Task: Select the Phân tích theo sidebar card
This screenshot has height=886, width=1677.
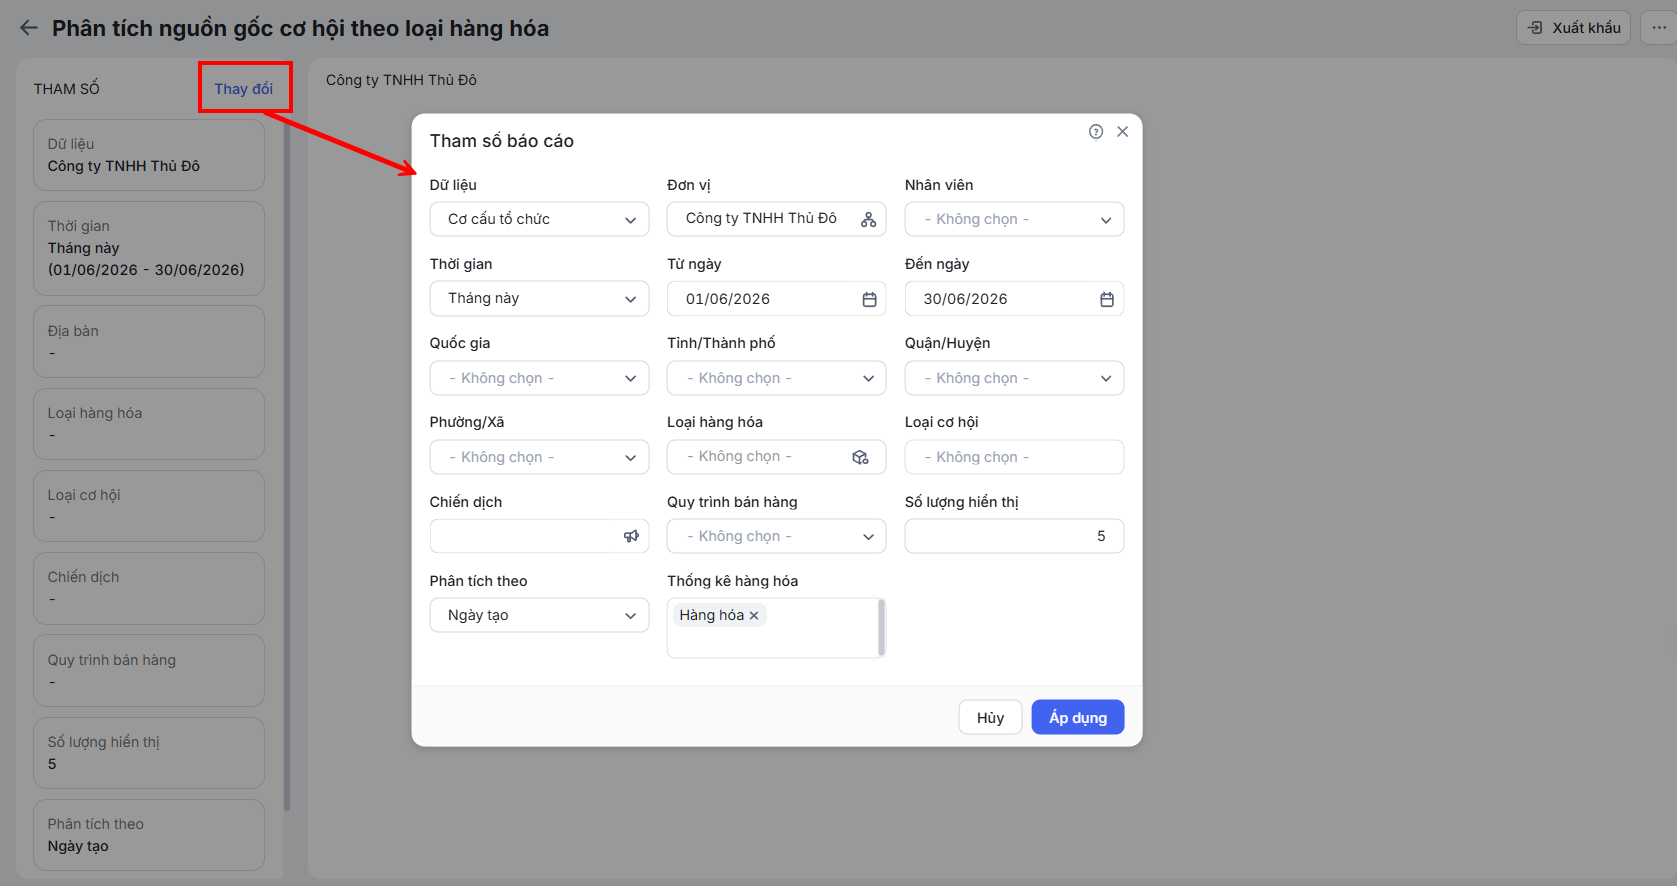Action: 149,835
